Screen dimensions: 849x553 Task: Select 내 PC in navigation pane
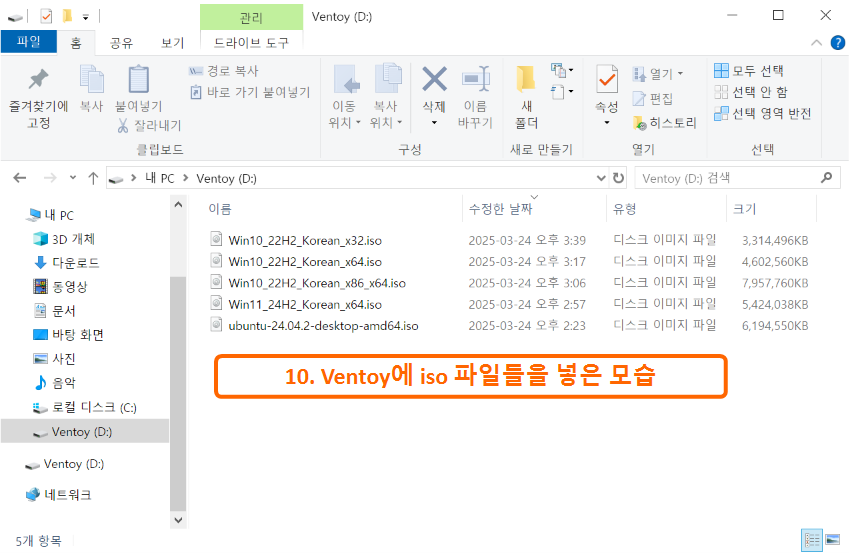coord(51,215)
